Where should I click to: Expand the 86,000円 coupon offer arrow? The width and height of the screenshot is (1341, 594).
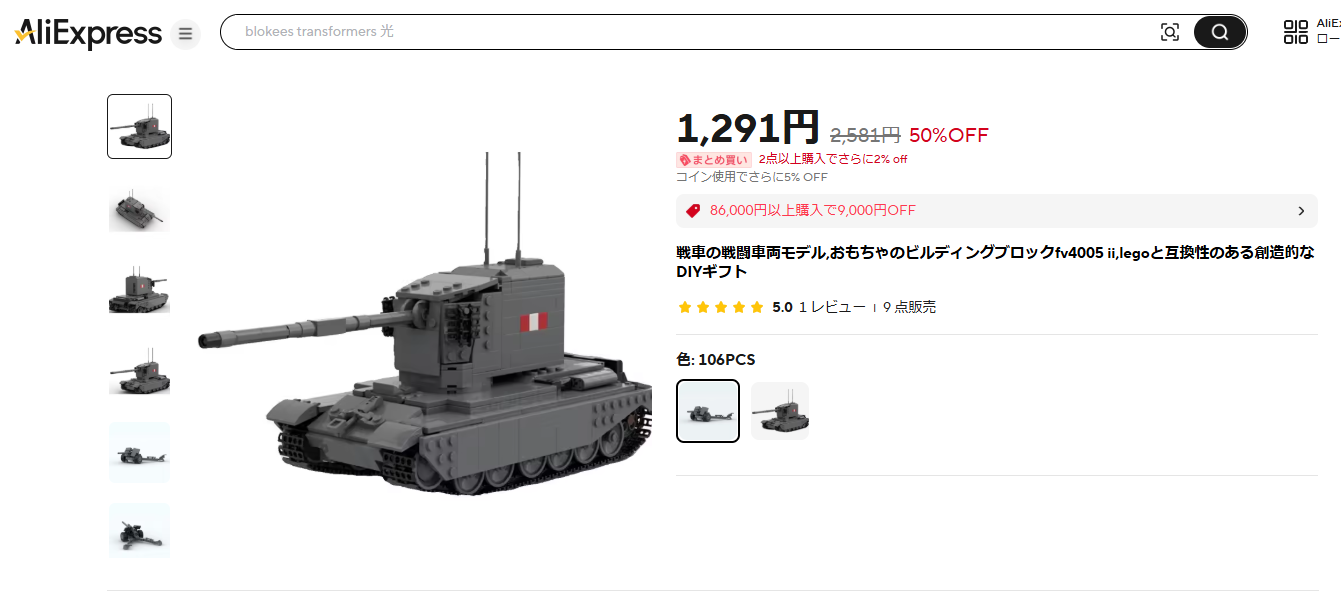(1301, 211)
